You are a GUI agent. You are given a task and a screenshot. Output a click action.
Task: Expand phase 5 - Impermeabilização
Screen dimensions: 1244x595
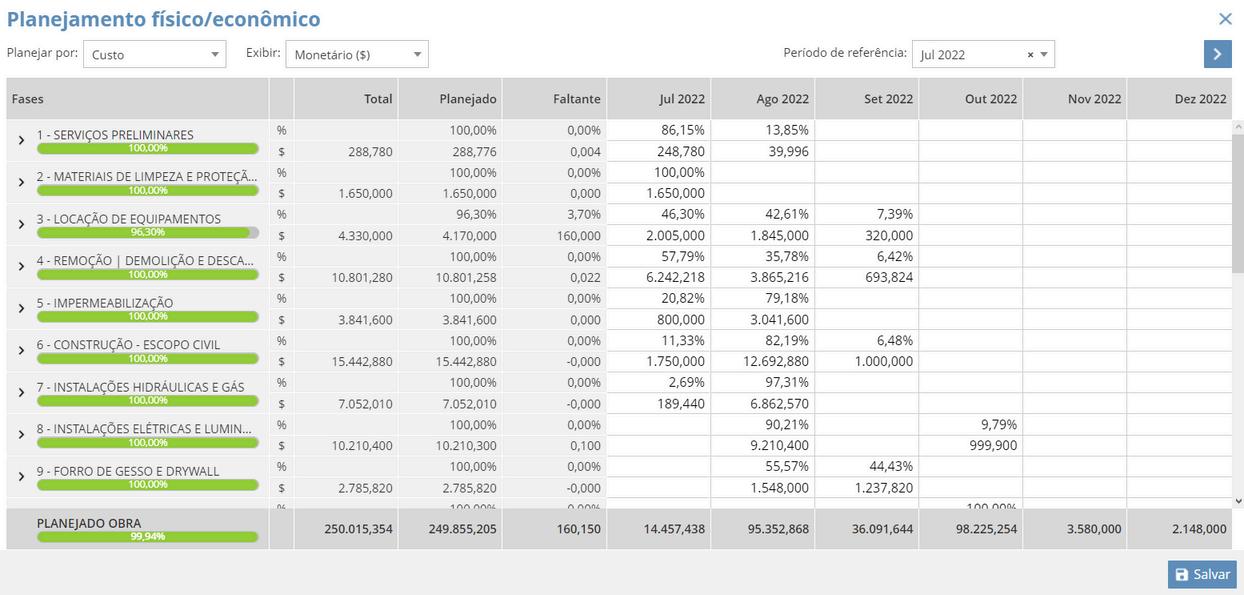tap(21, 309)
